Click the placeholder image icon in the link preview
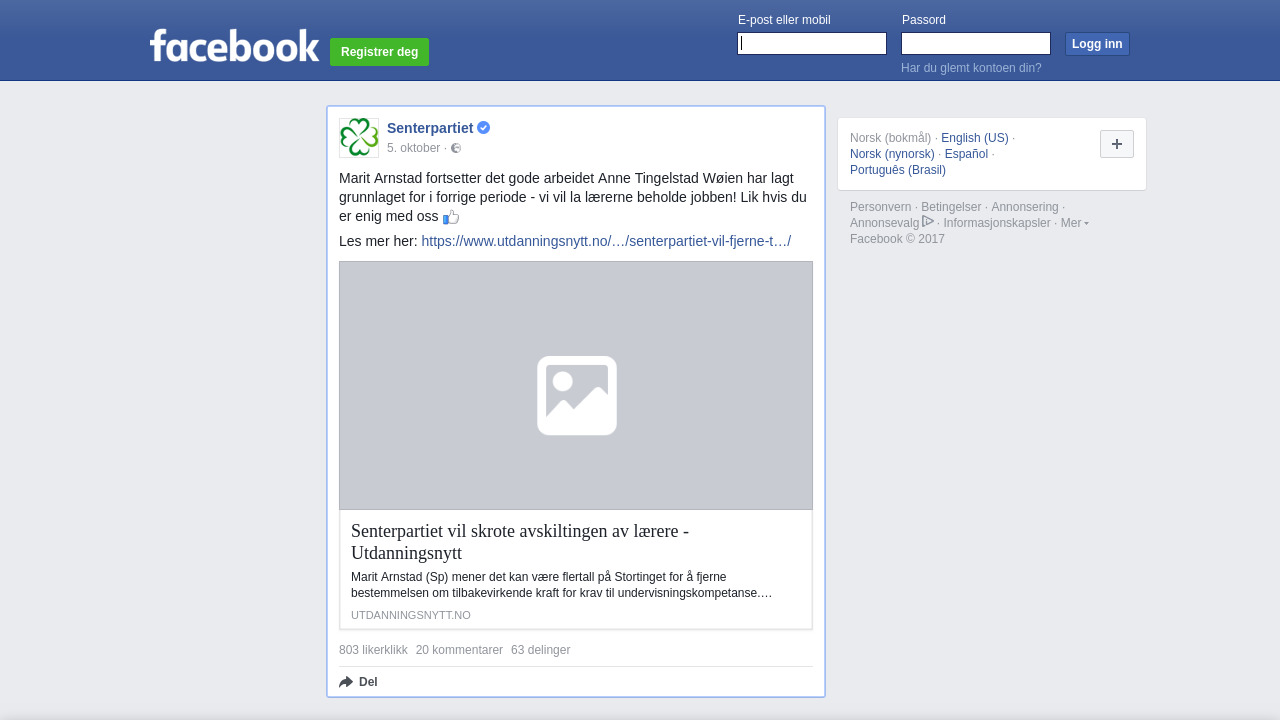The width and height of the screenshot is (1280, 720). click(577, 396)
